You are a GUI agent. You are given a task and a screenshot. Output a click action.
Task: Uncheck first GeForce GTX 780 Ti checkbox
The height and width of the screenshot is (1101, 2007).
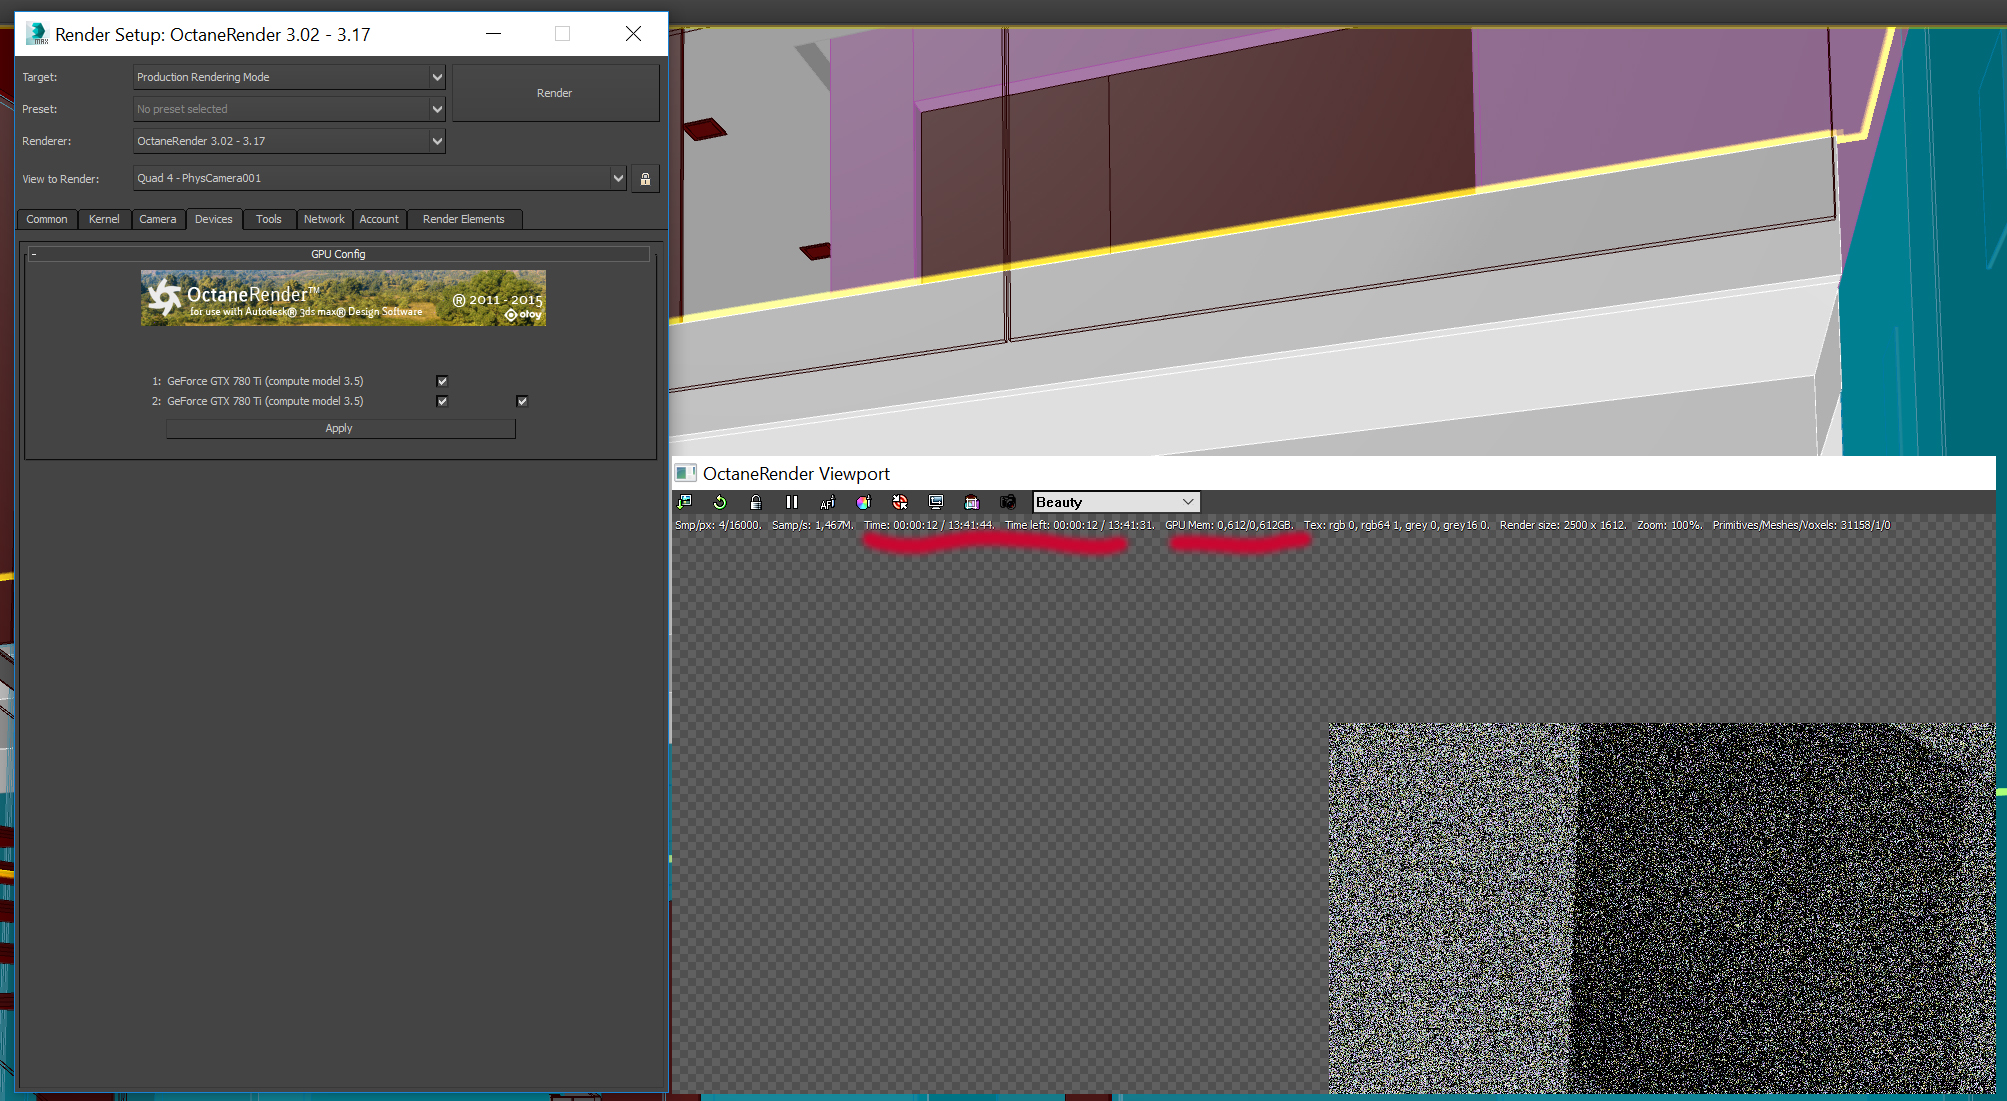pyautogui.click(x=442, y=381)
